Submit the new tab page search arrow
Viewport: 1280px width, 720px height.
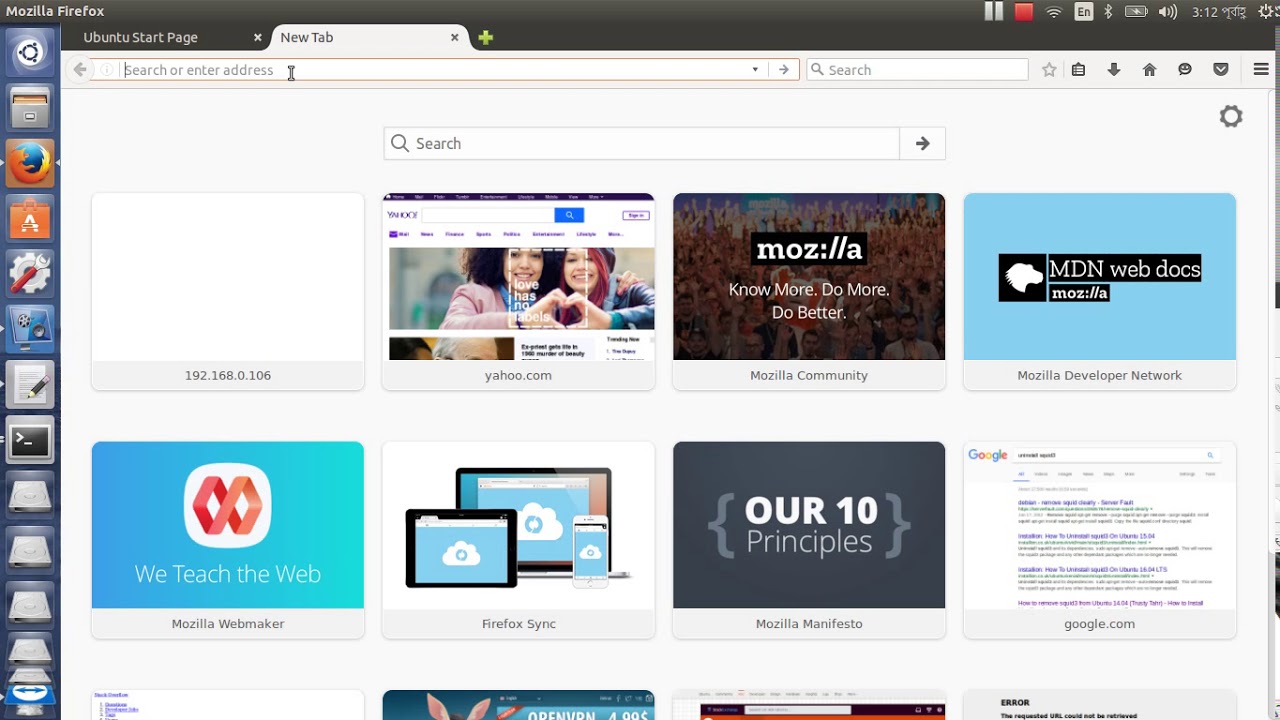922,144
